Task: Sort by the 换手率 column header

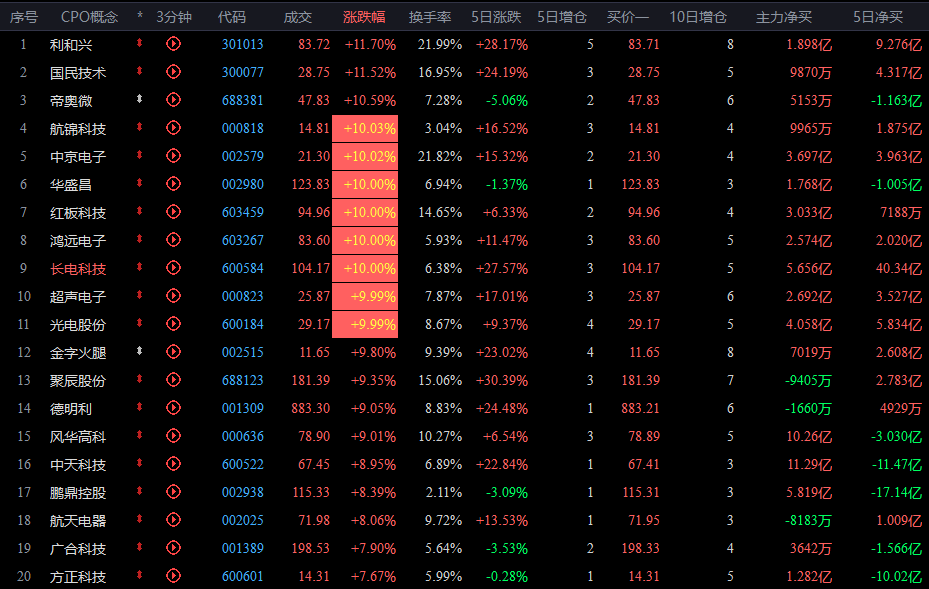Action: (430, 17)
